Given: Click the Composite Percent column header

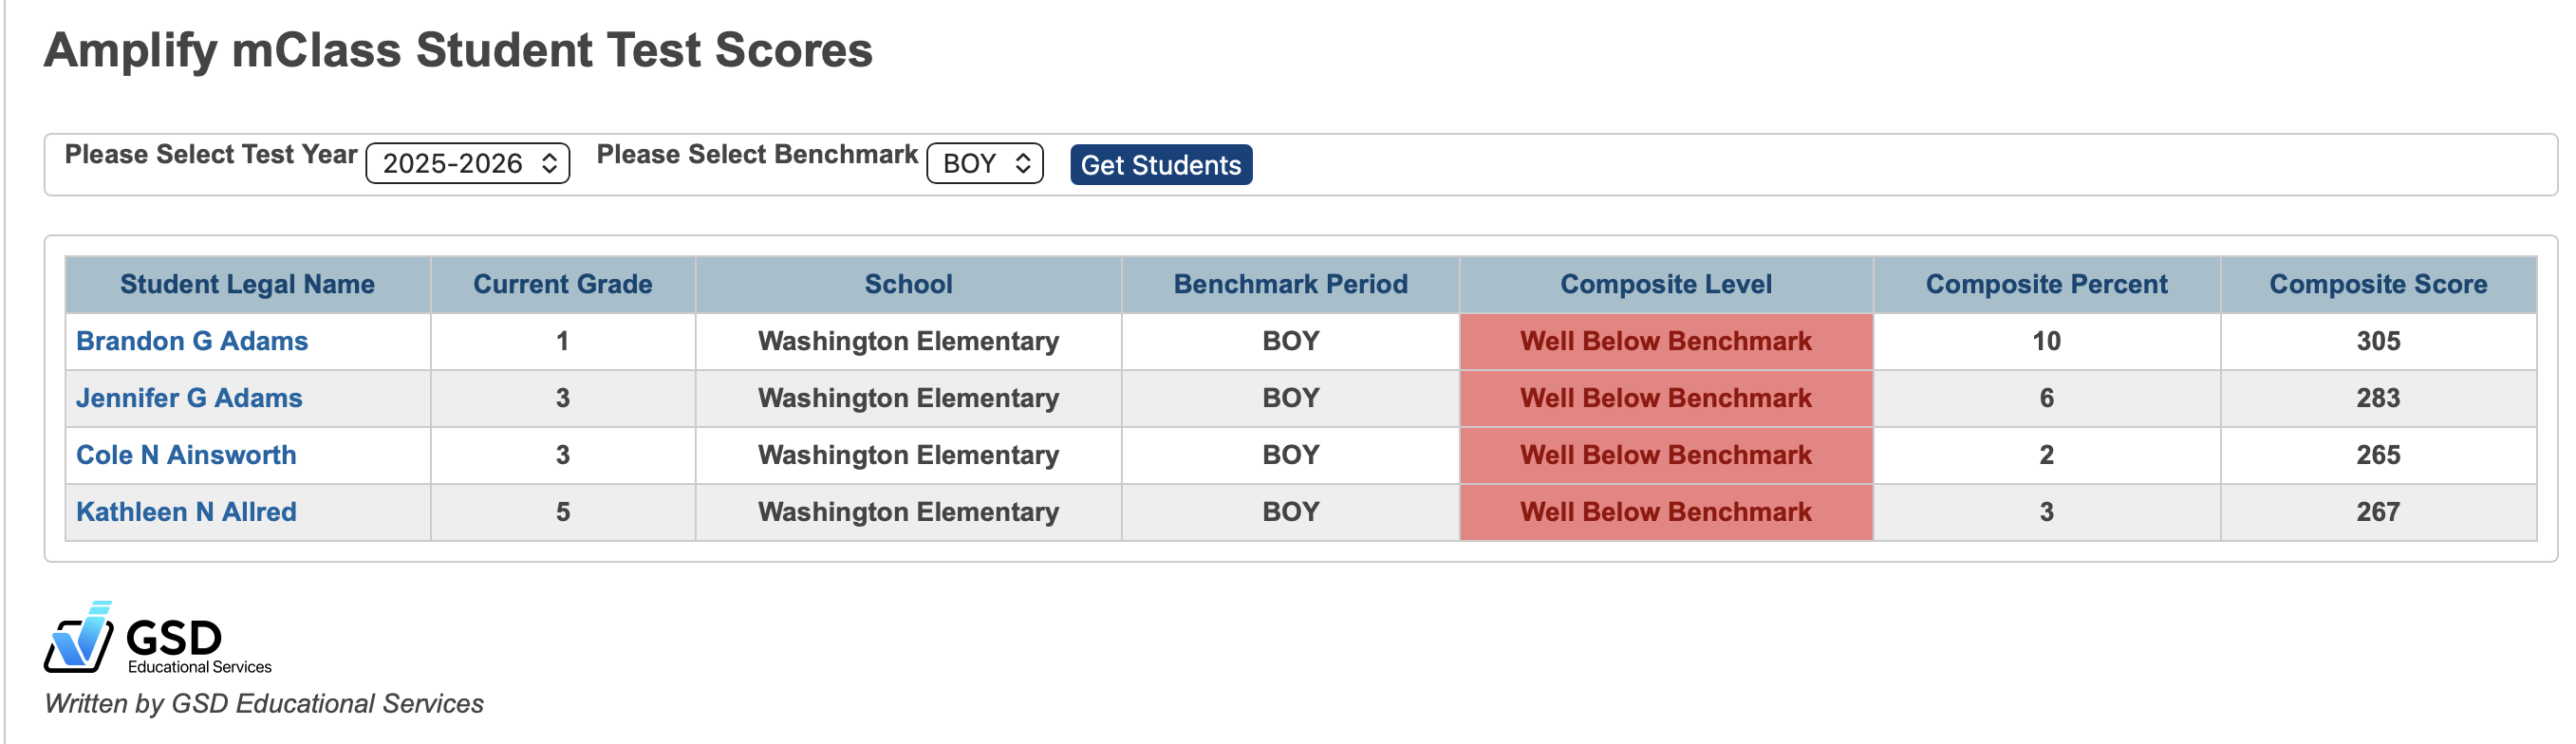Looking at the screenshot, I should click(x=2046, y=284).
